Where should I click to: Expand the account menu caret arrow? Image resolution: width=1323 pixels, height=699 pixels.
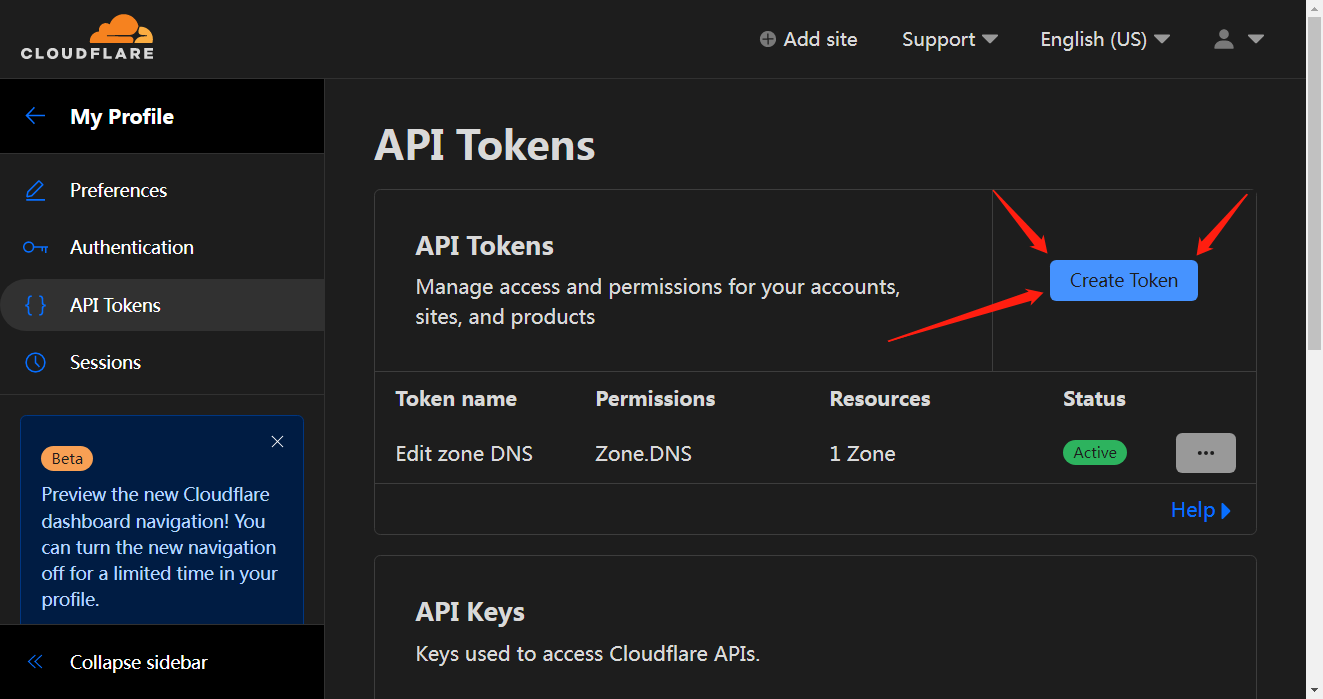point(1257,39)
